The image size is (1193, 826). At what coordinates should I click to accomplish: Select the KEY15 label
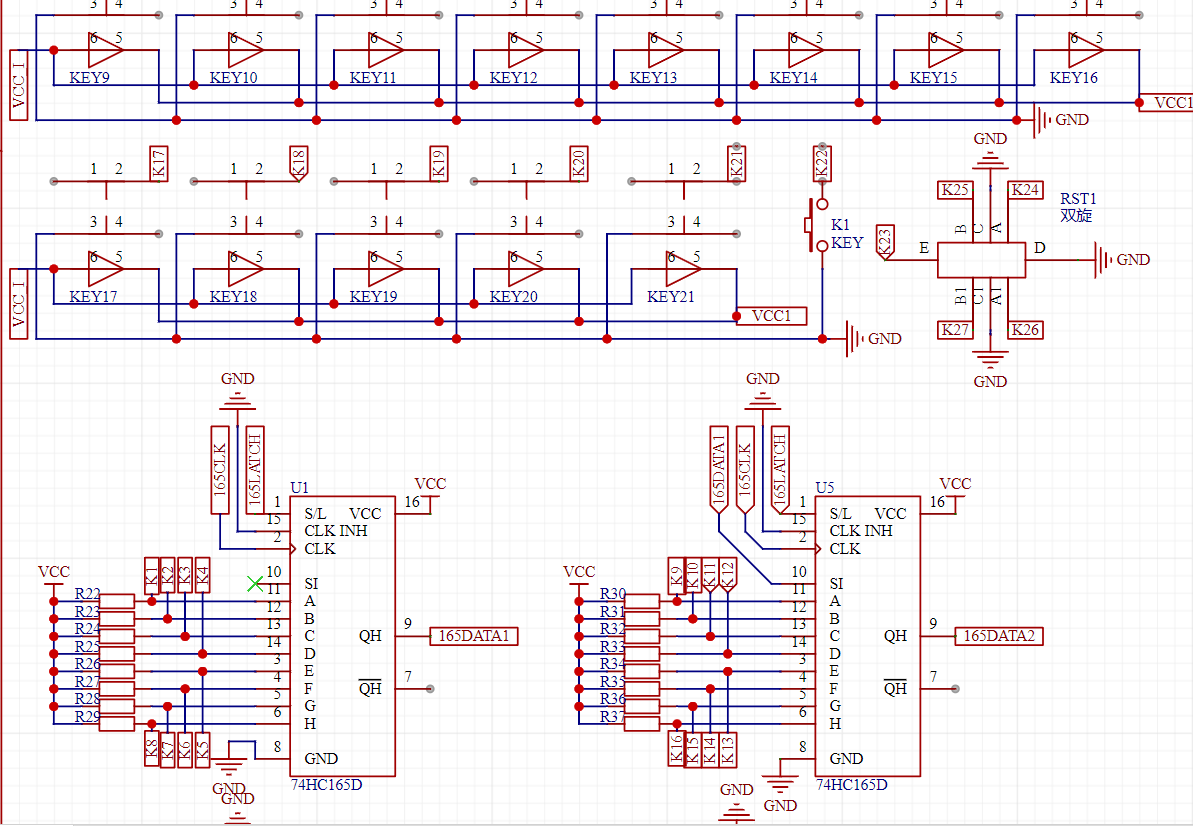pos(934,78)
